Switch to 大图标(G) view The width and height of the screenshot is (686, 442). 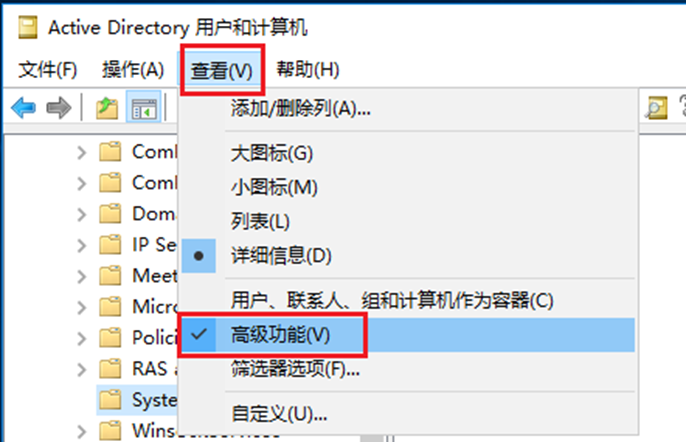pyautogui.click(x=272, y=153)
